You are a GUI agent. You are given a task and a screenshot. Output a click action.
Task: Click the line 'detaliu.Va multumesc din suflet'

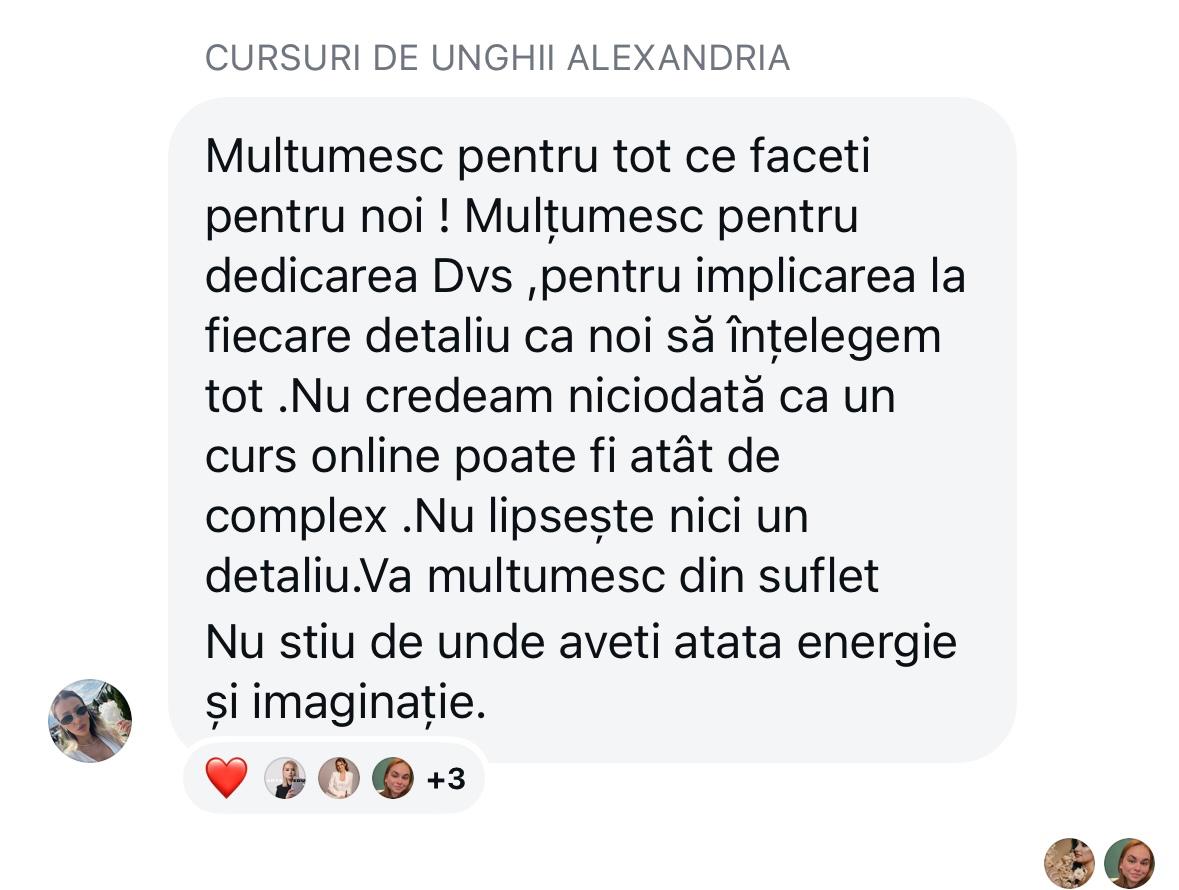click(x=542, y=577)
